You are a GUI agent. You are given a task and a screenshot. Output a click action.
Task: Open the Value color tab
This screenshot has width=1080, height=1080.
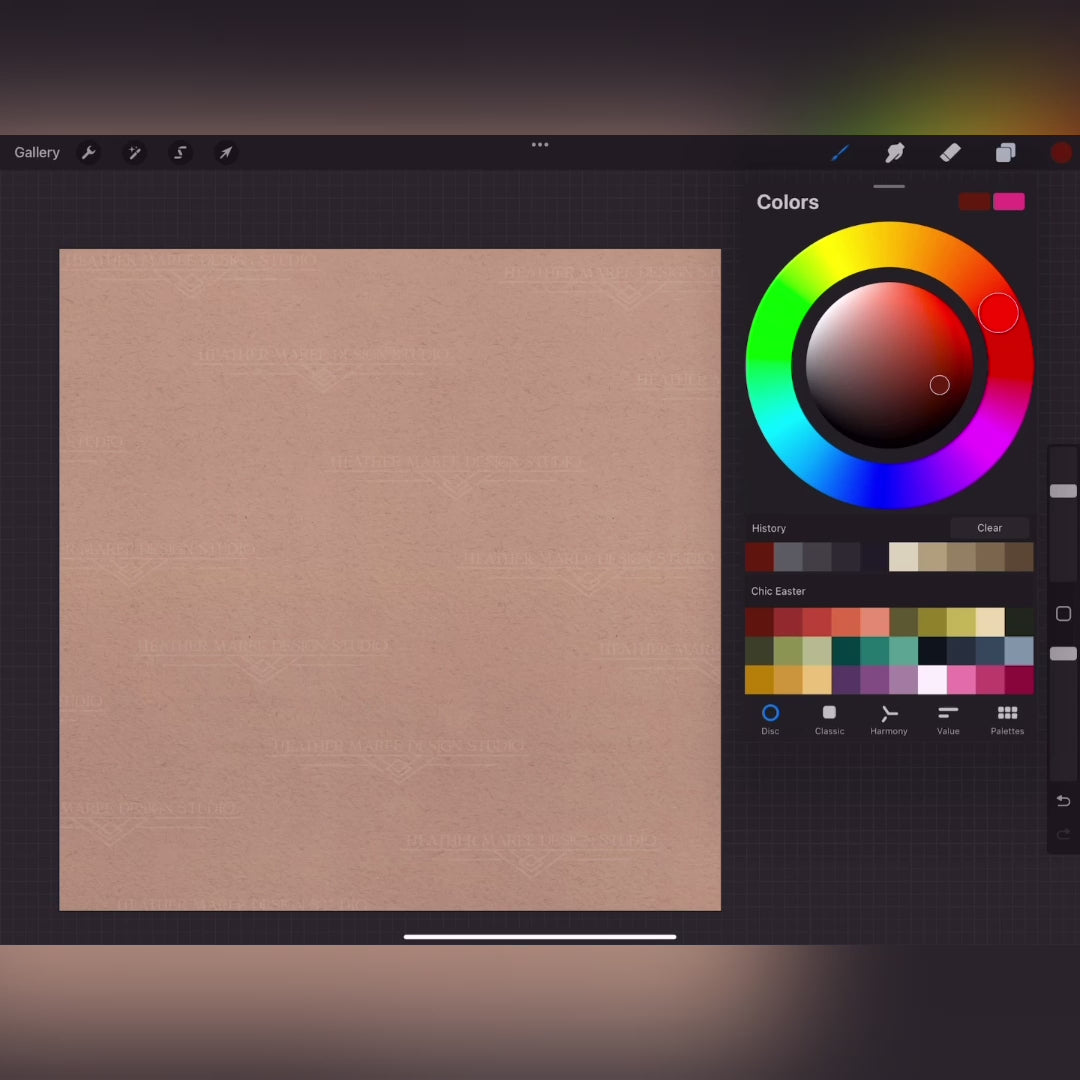click(x=948, y=719)
